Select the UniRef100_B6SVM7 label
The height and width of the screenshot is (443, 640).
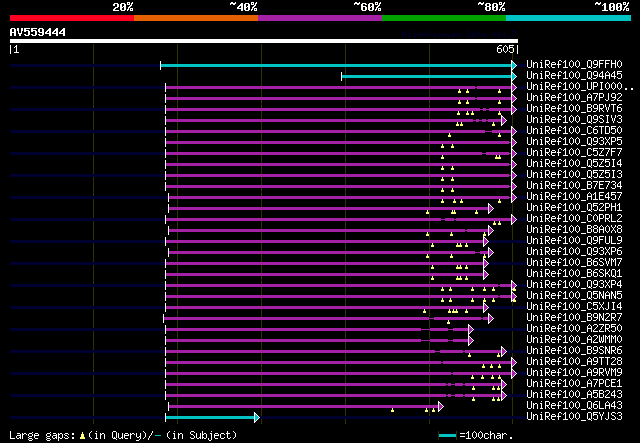(x=574, y=263)
